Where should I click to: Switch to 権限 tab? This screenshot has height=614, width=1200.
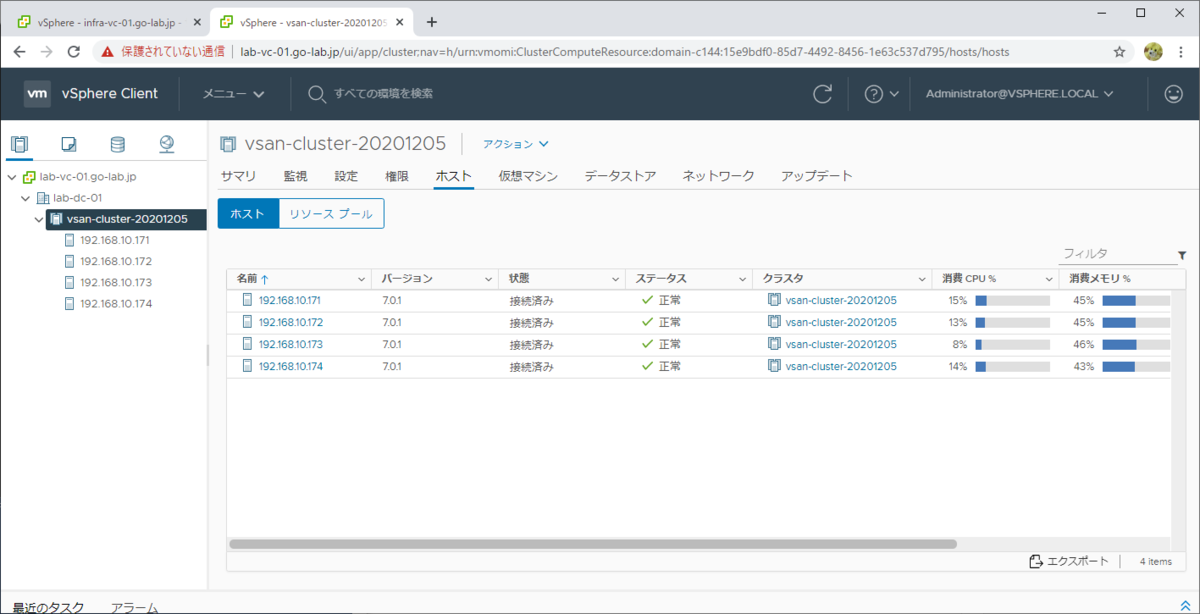coord(397,176)
